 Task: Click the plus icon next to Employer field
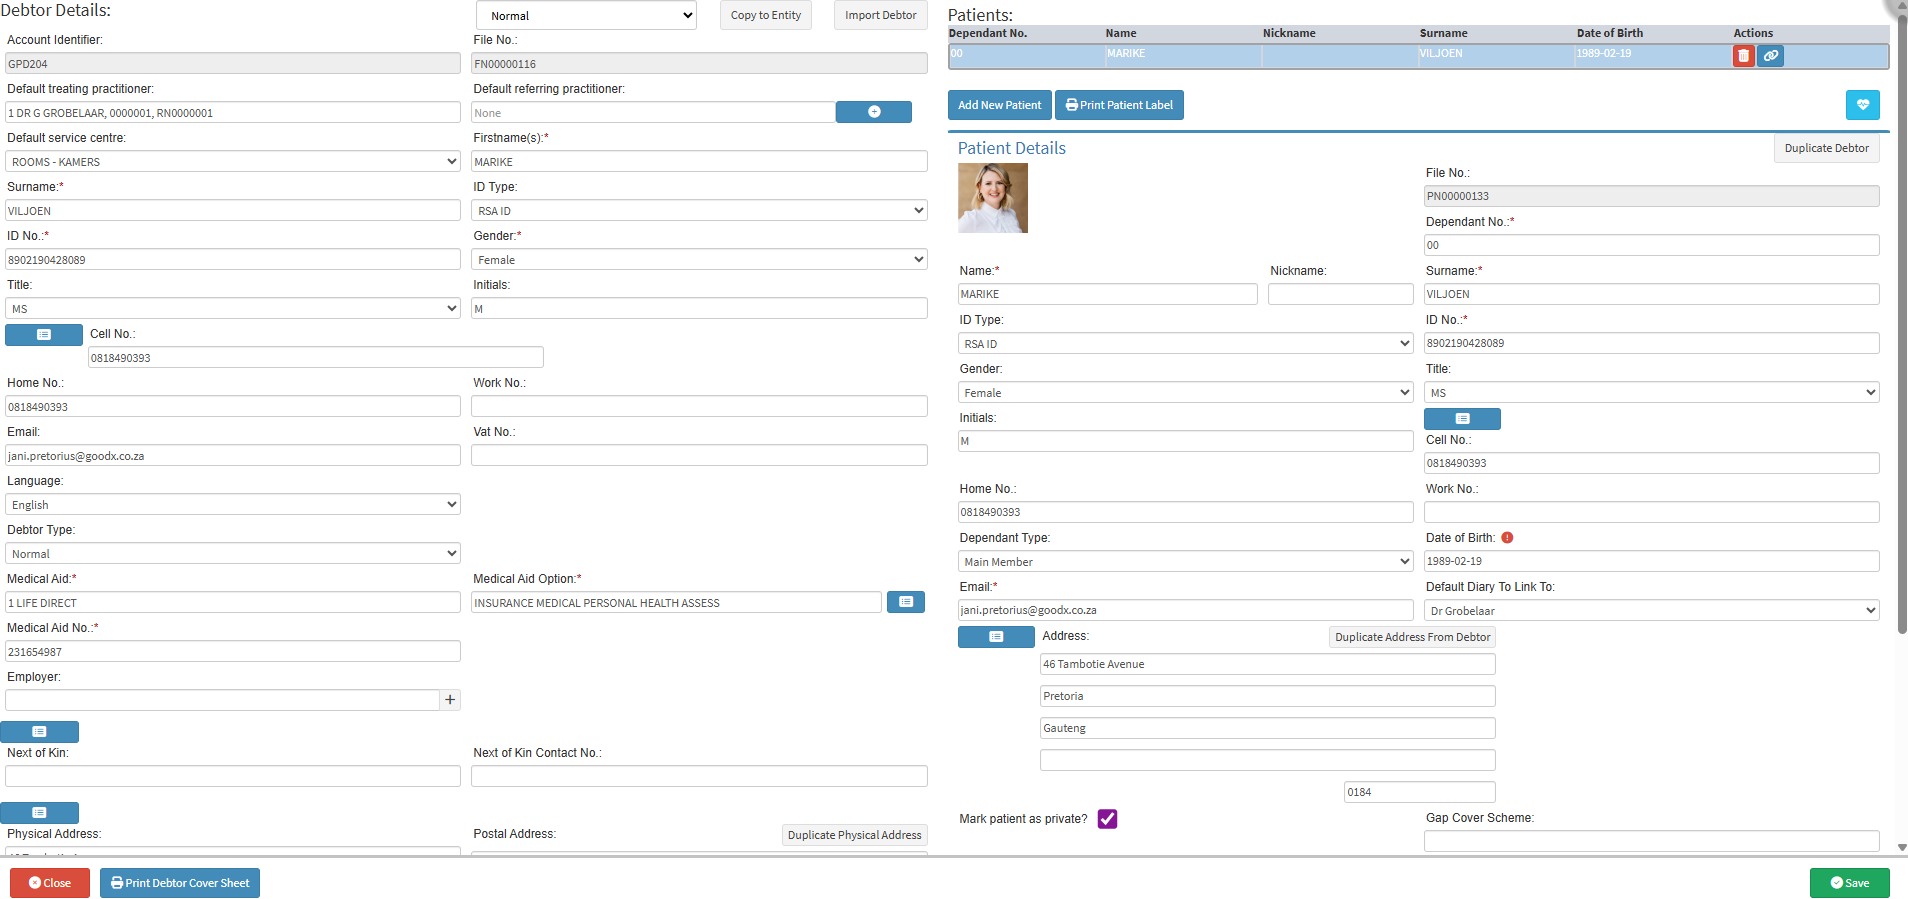[450, 700]
